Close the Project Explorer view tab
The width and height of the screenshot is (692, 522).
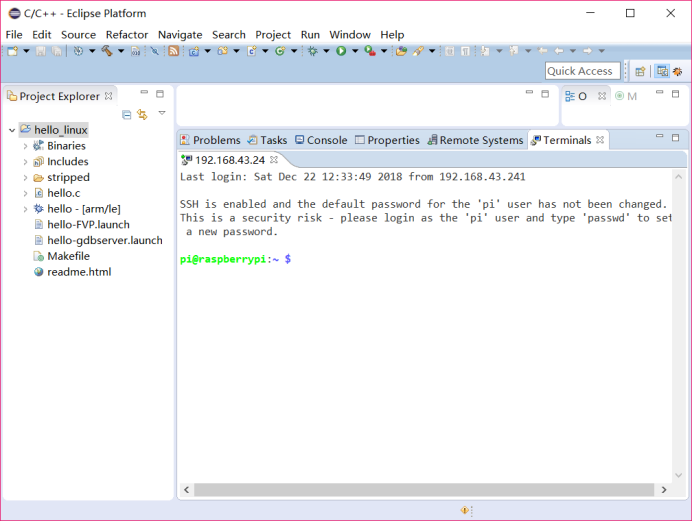click(109, 96)
